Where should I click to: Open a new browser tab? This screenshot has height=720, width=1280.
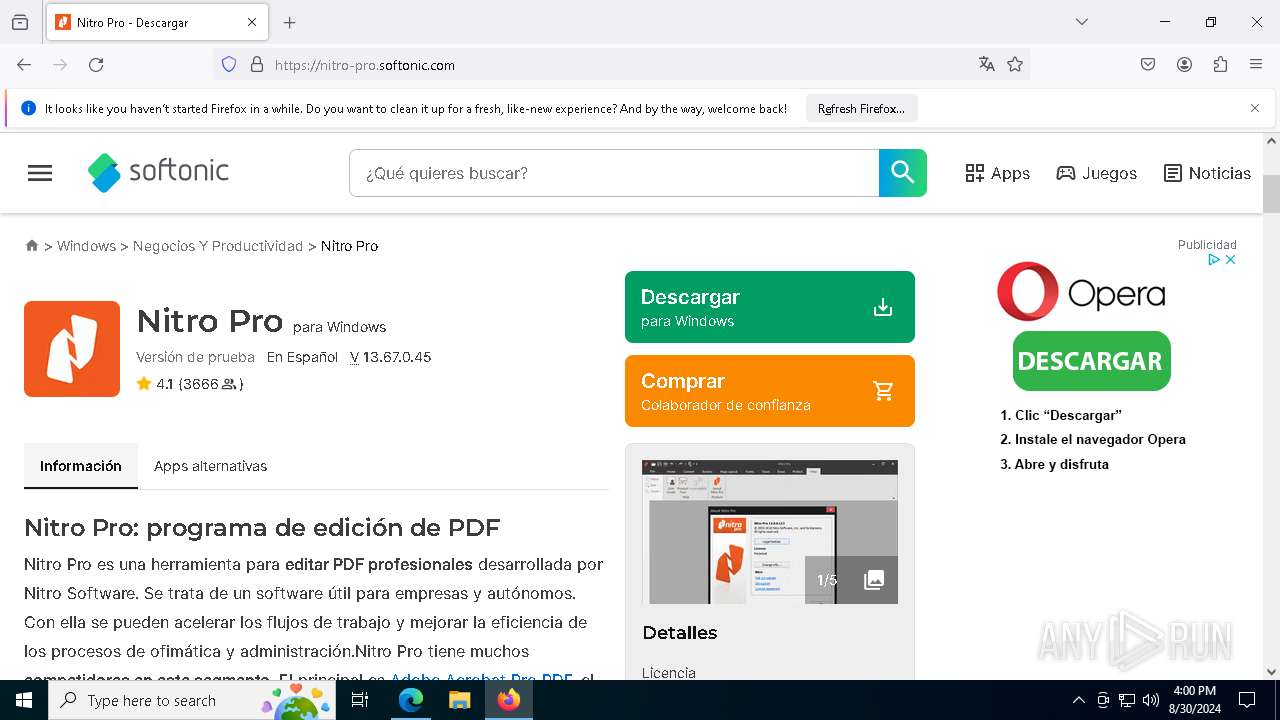(290, 22)
